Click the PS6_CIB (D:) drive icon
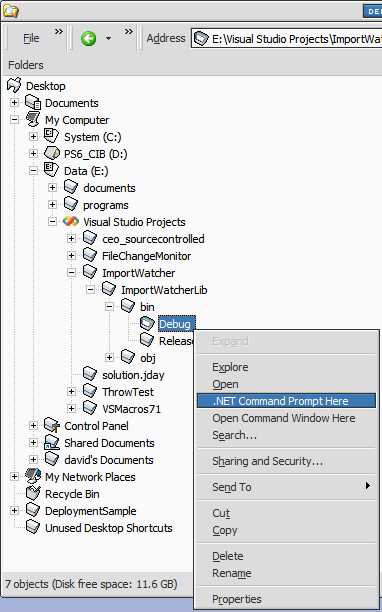 (52, 154)
